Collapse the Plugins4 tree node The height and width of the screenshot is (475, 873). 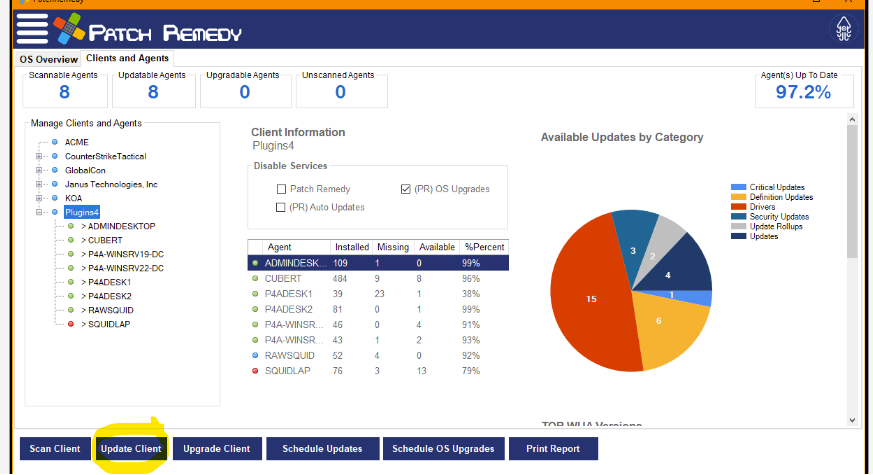pyautogui.click(x=39, y=212)
